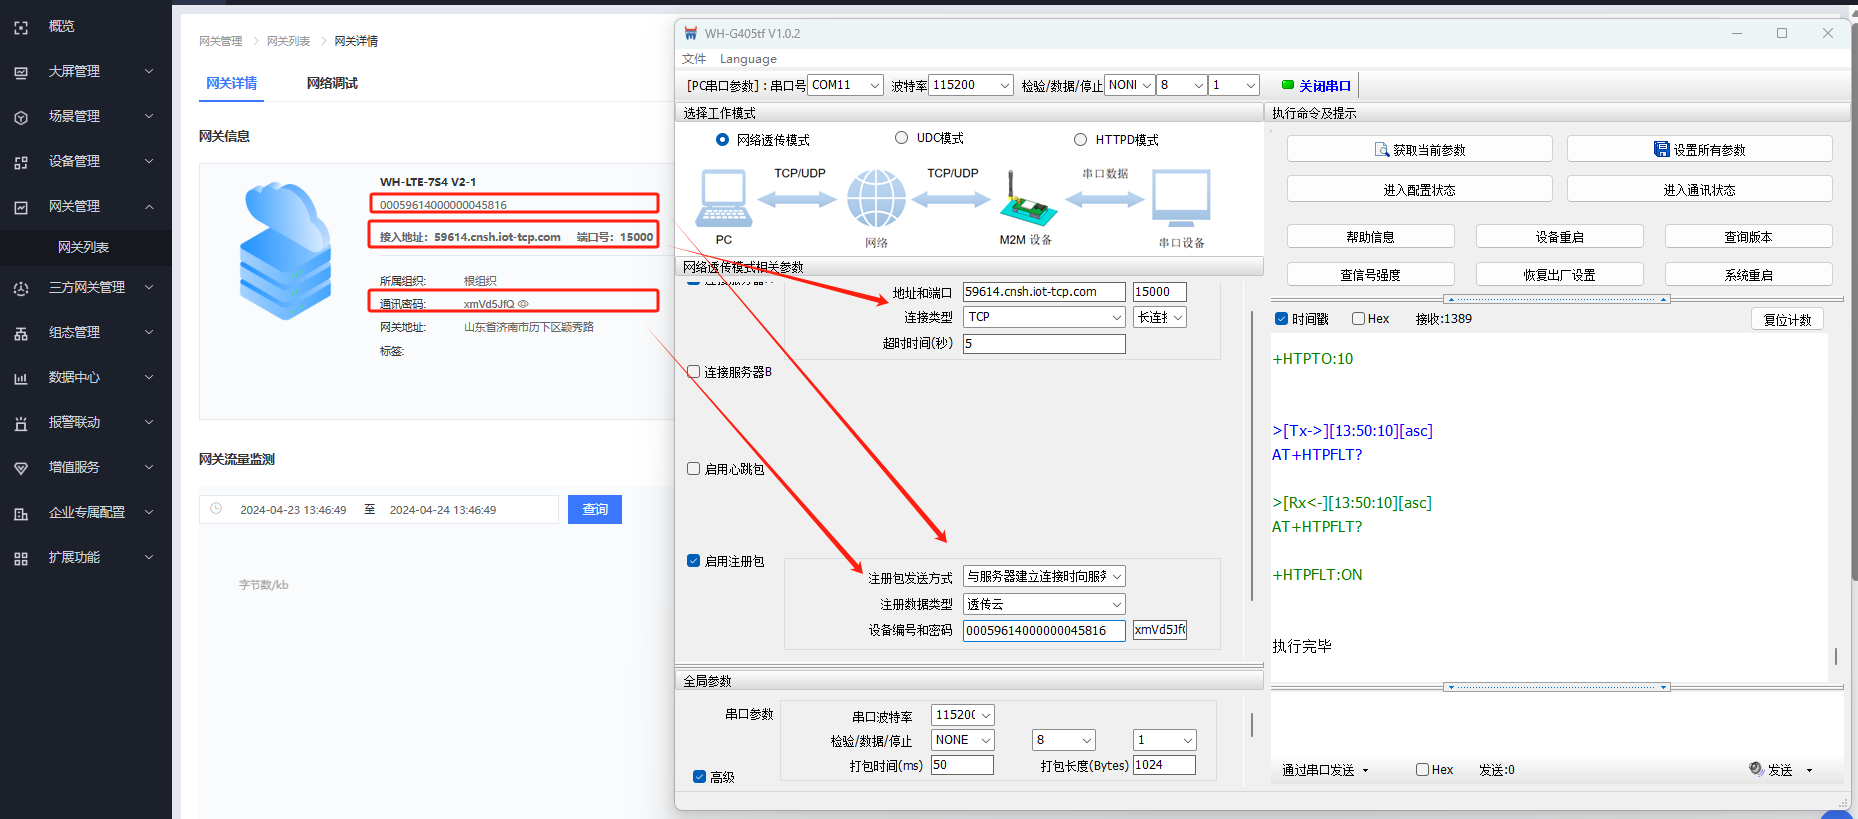Screen dimensions: 1858x819
Task: Open the COM11 serial port dropdown
Action: 845,86
